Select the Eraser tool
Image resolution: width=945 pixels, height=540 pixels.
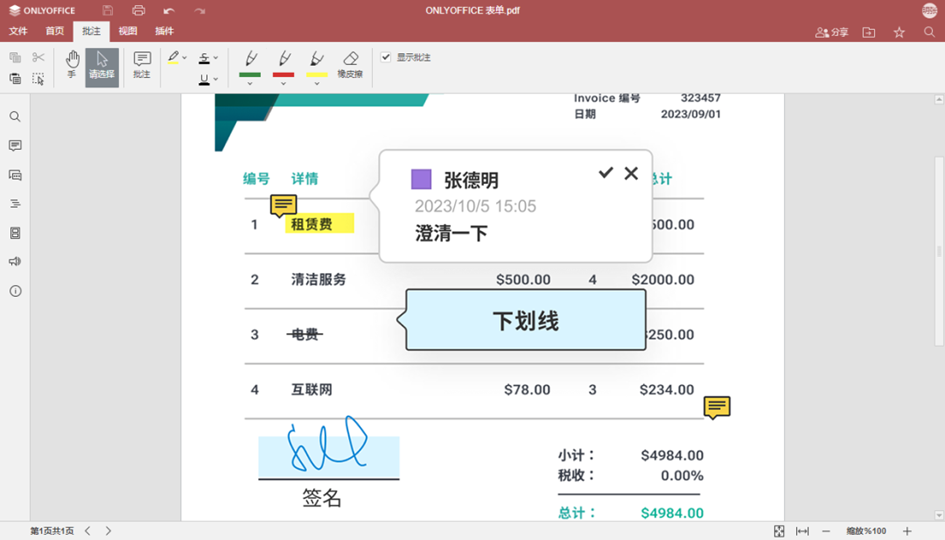350,64
